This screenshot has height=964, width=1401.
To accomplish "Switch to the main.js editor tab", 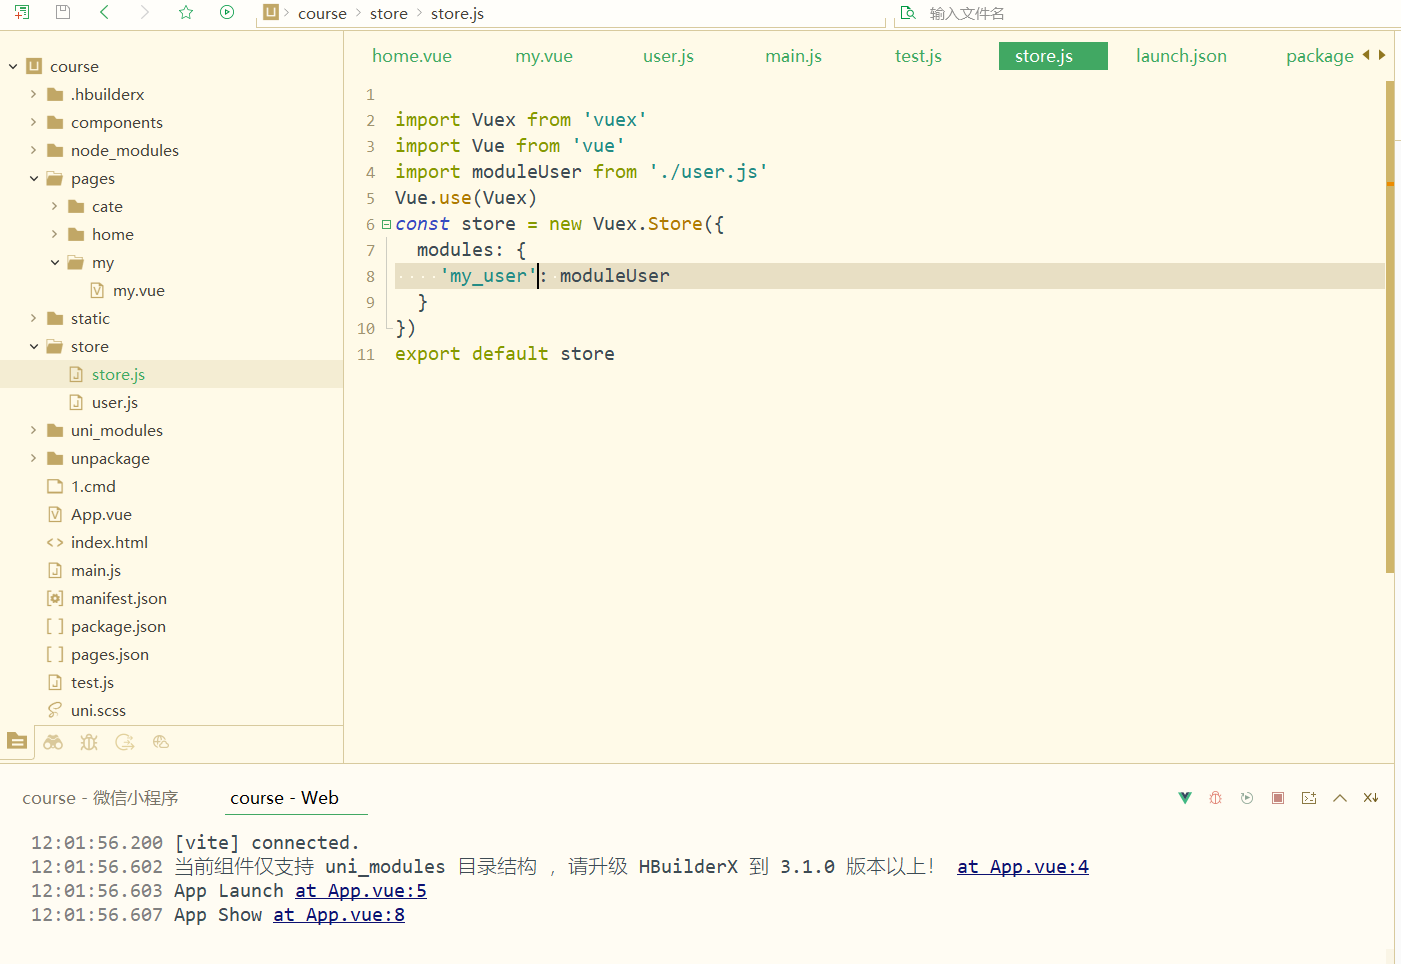I will 793,56.
